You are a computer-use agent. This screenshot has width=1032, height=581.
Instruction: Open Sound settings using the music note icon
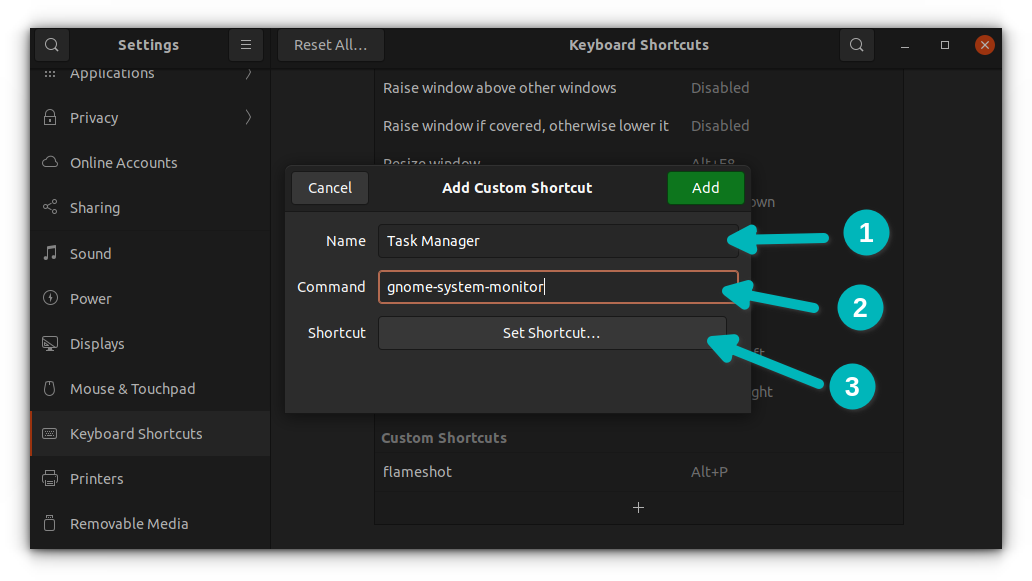coord(49,253)
